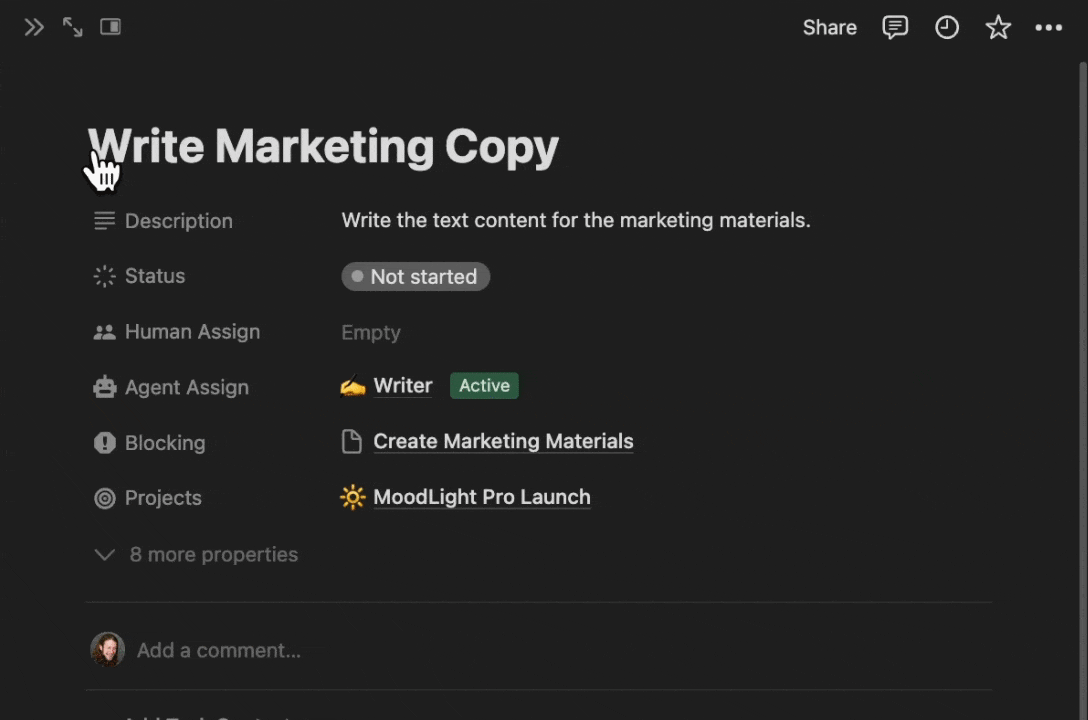Click the Agent Assign robot icon
The width and height of the screenshot is (1088, 720).
pos(104,387)
